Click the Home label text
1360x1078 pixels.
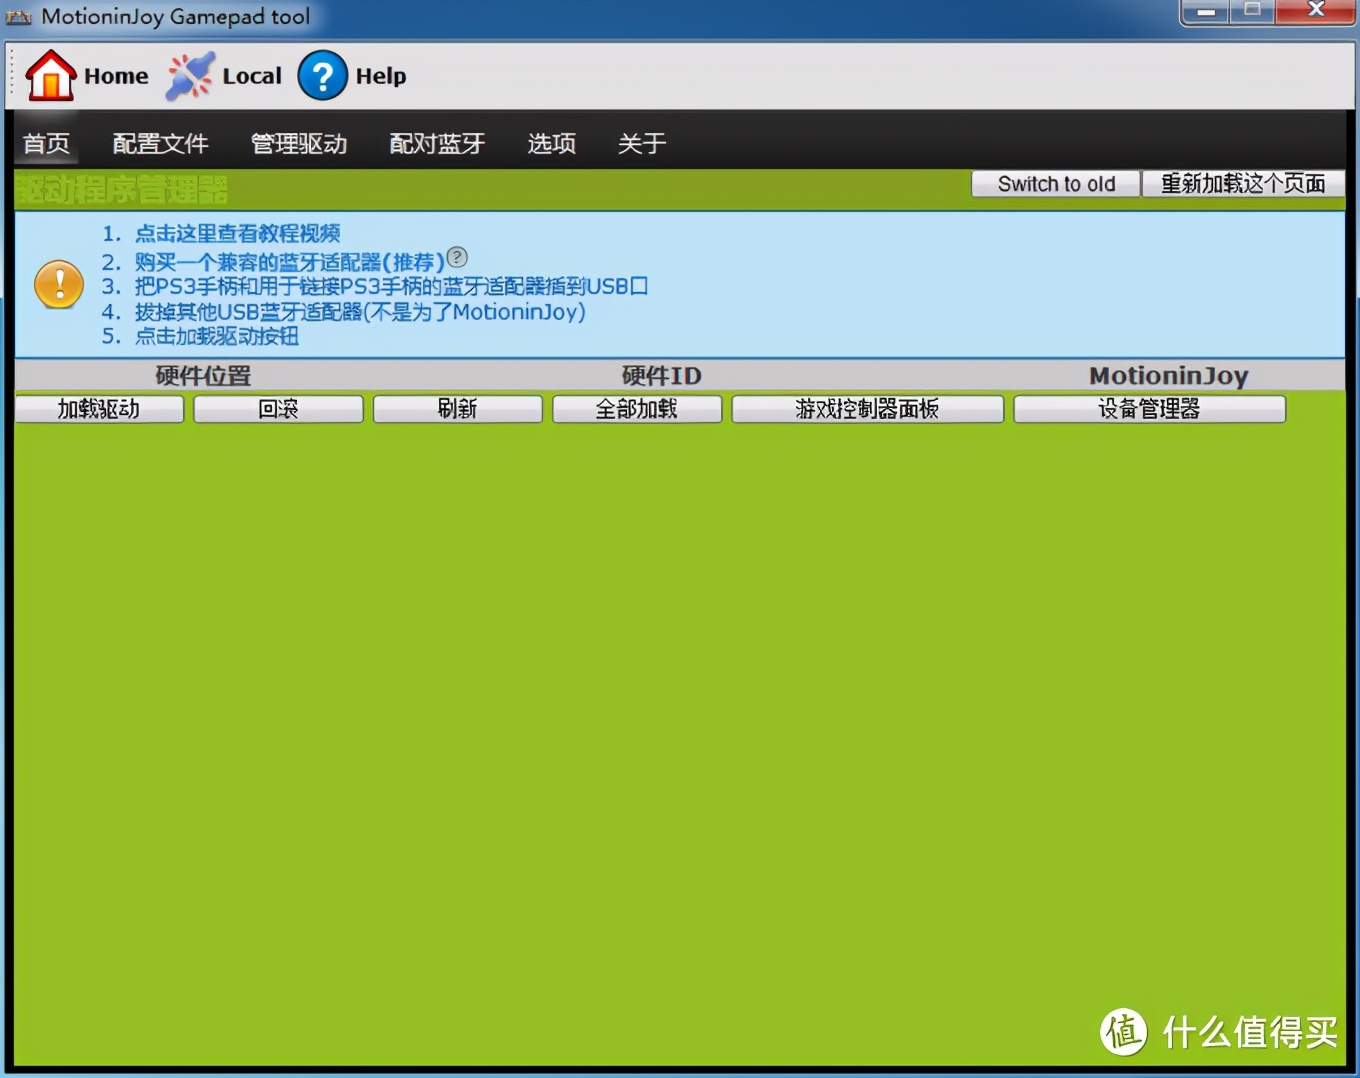point(116,76)
